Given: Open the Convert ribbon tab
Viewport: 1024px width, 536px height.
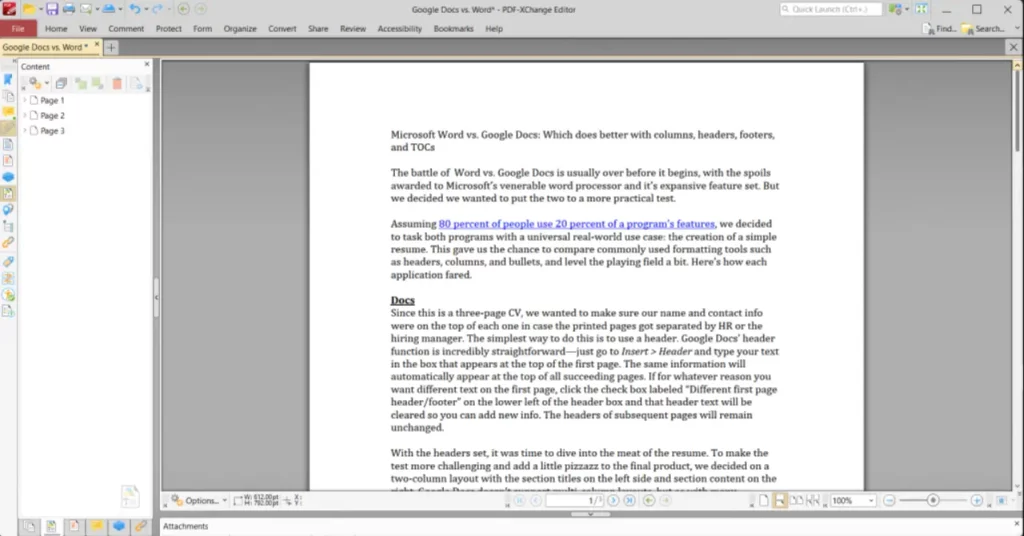Looking at the screenshot, I should click(282, 29).
